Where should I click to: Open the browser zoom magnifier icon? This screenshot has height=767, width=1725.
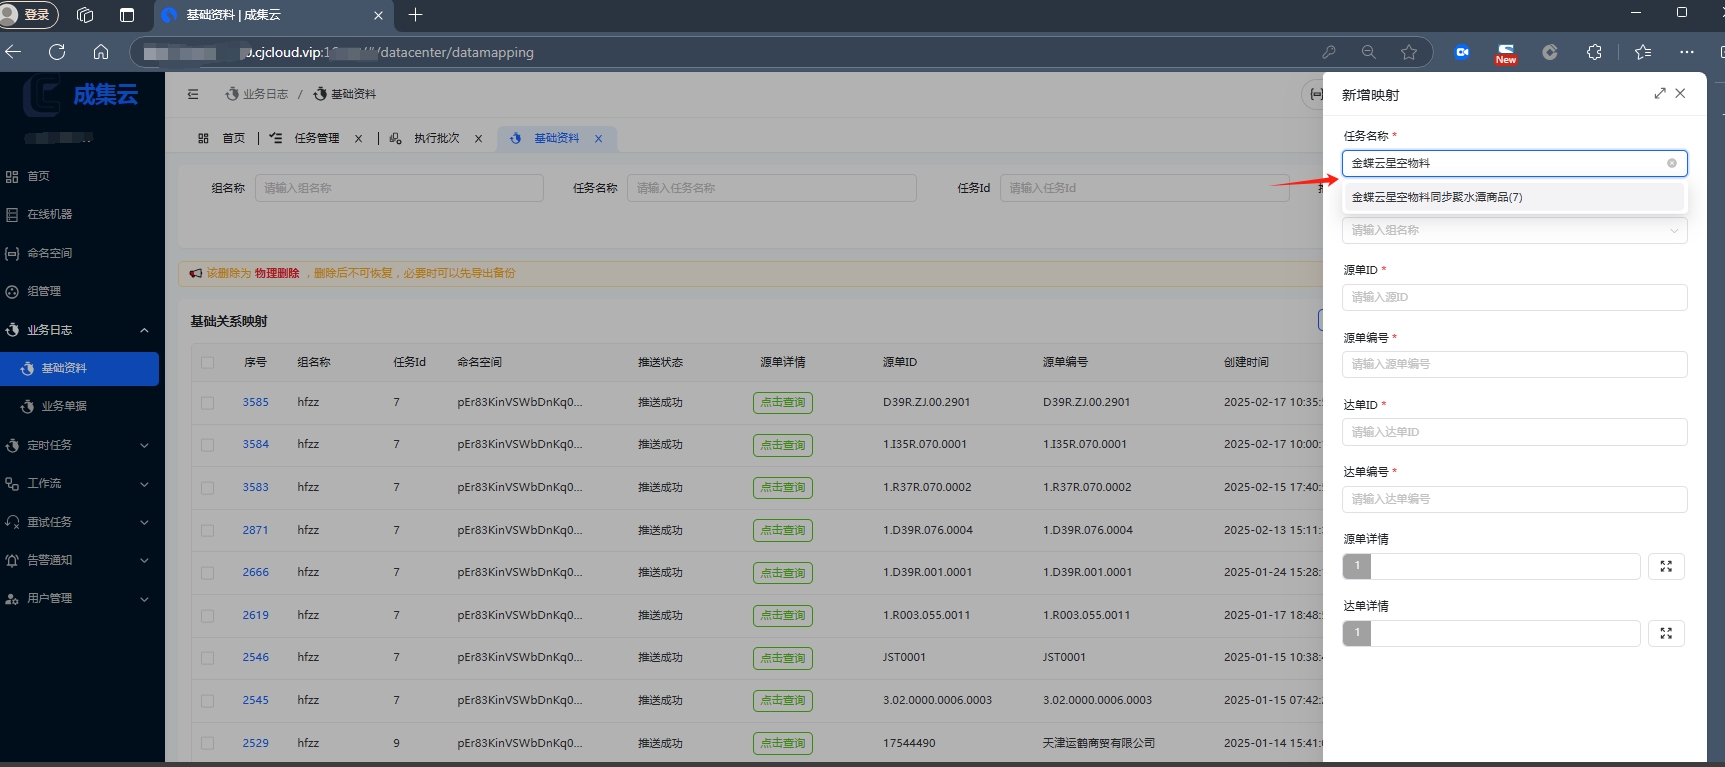tap(1368, 52)
